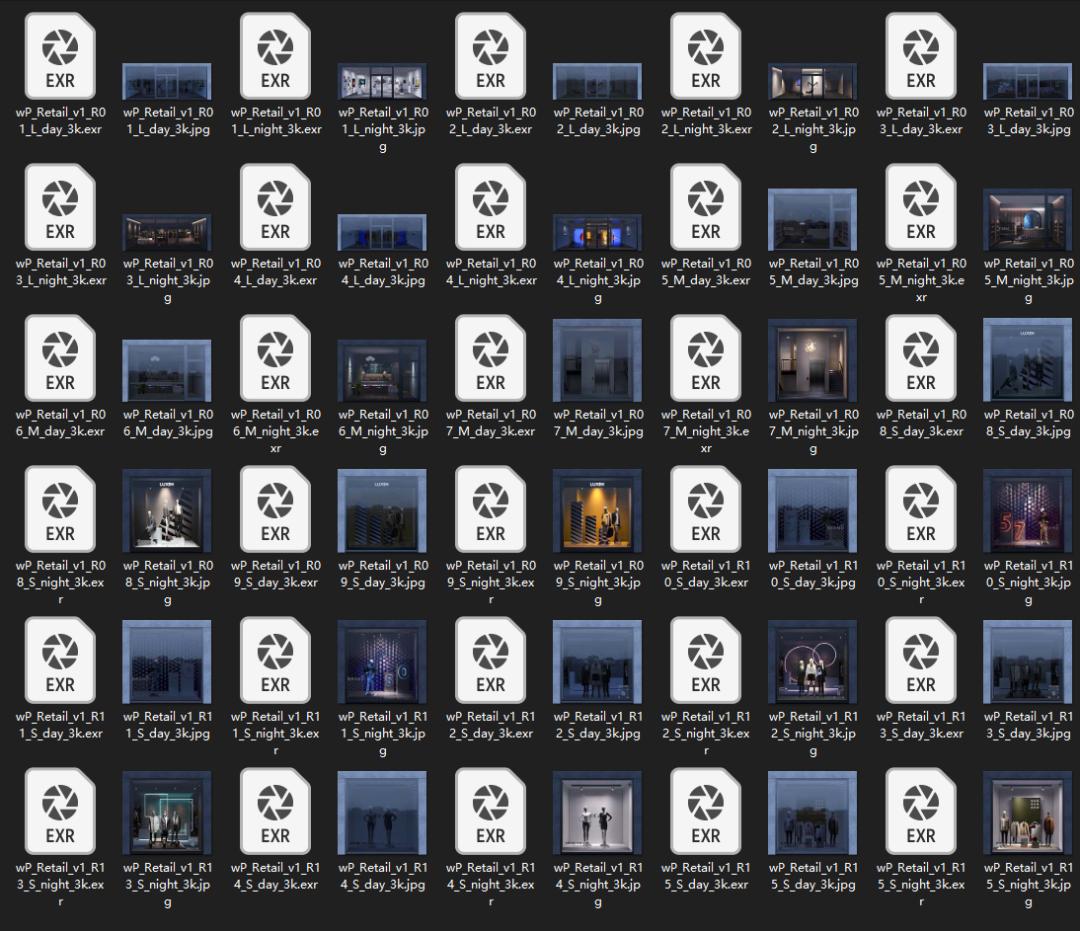The width and height of the screenshot is (1080, 931).
Task: Open thumbnail wP_Retail_v1_R04_L_day_3k.jpg
Action: click(x=382, y=232)
